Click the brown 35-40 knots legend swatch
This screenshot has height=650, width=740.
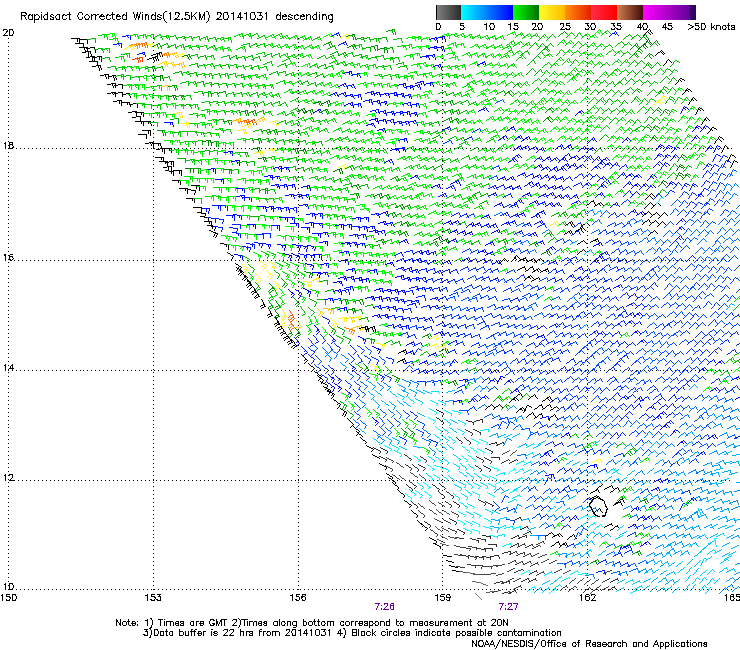tap(630, 12)
